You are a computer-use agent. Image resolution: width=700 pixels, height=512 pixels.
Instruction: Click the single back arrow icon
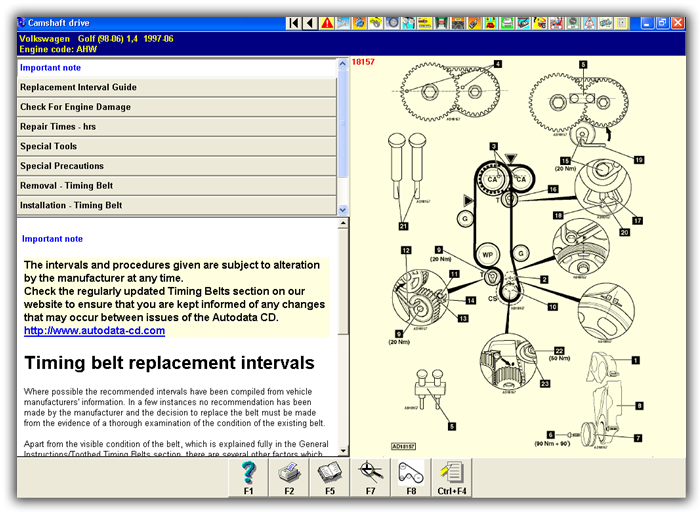[x=310, y=23]
